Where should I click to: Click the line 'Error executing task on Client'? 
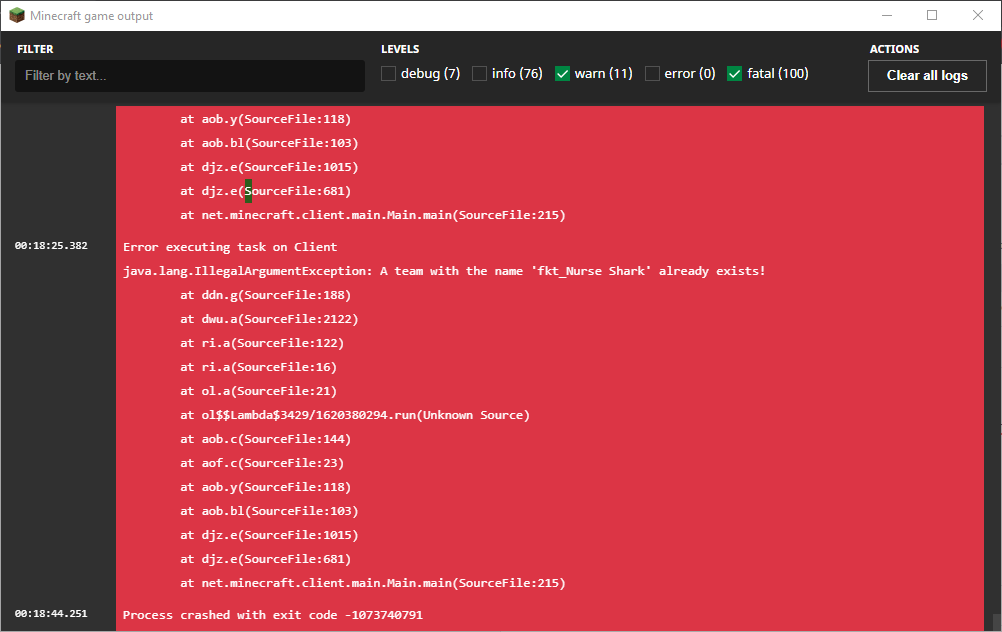[x=230, y=247]
